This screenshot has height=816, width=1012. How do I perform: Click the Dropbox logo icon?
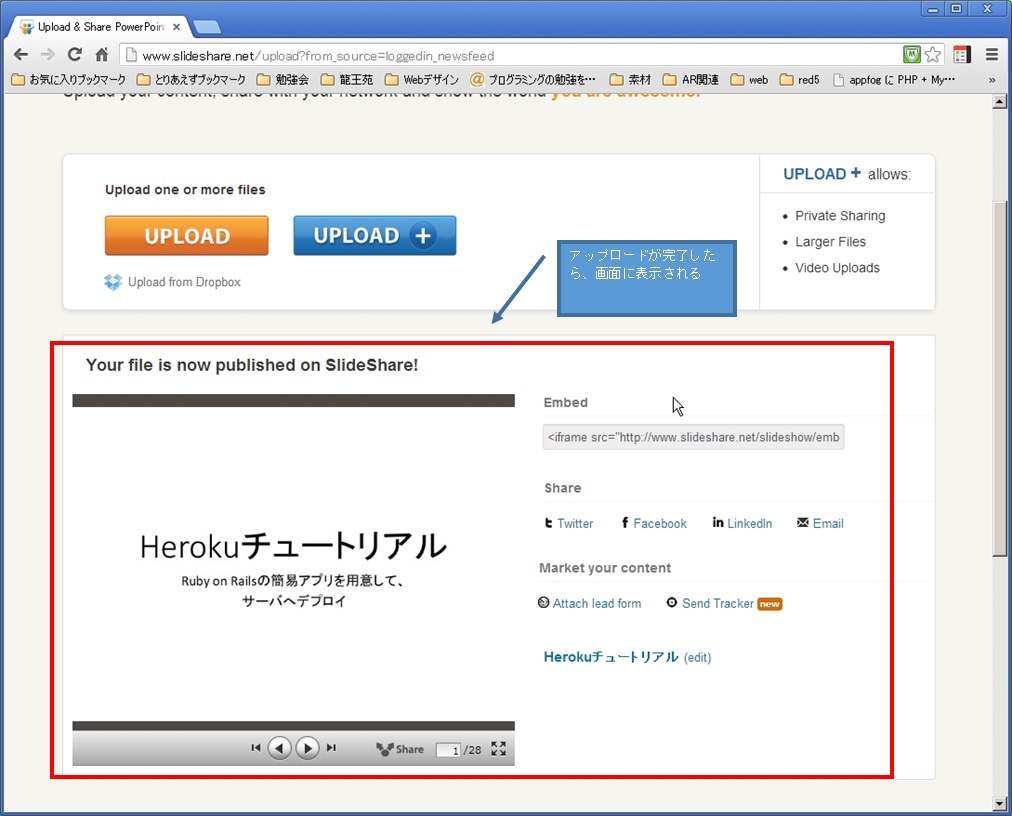click(x=113, y=282)
